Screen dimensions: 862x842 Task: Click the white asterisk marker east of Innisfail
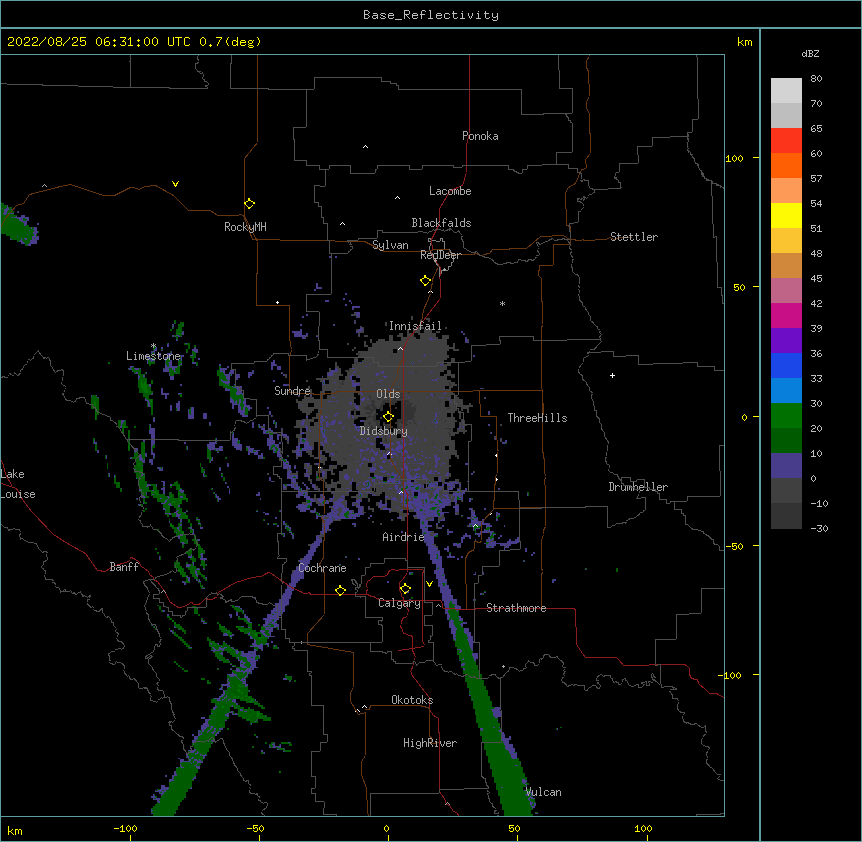click(x=502, y=303)
